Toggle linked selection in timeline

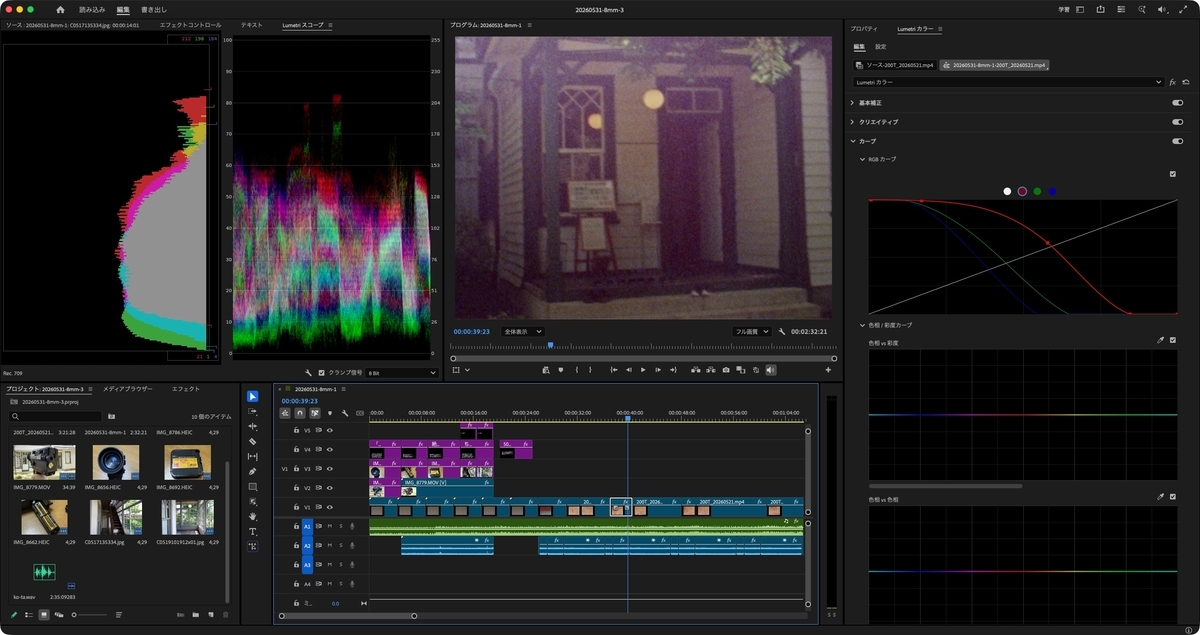(314, 412)
